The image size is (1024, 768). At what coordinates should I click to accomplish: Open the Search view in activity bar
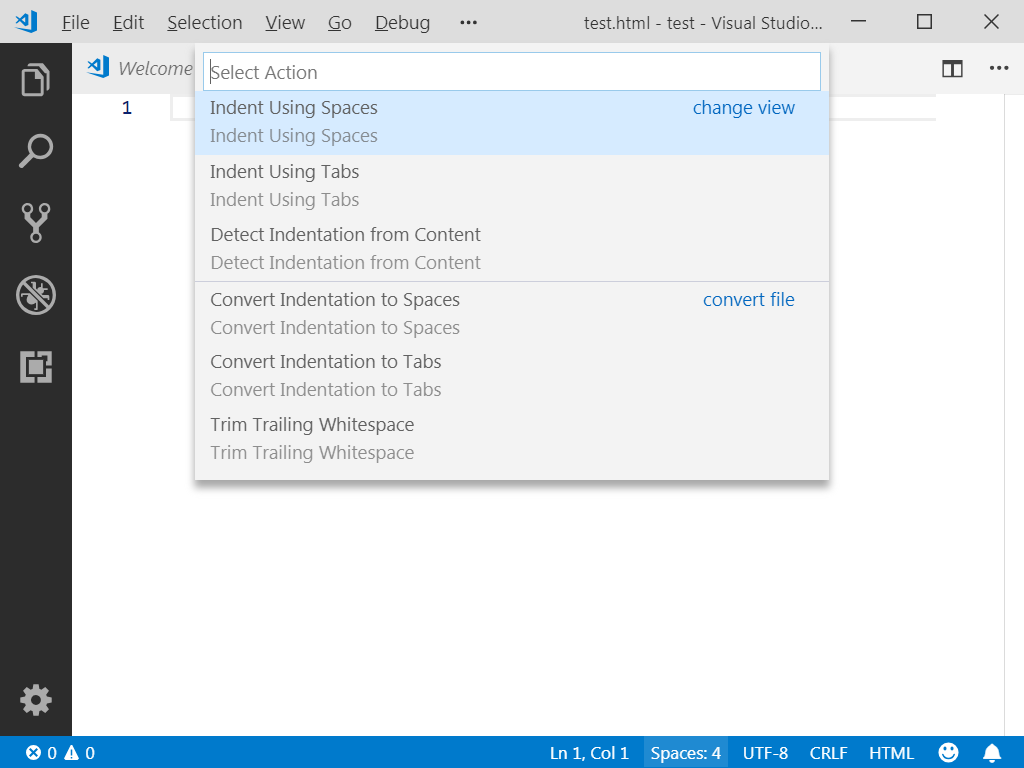35,151
